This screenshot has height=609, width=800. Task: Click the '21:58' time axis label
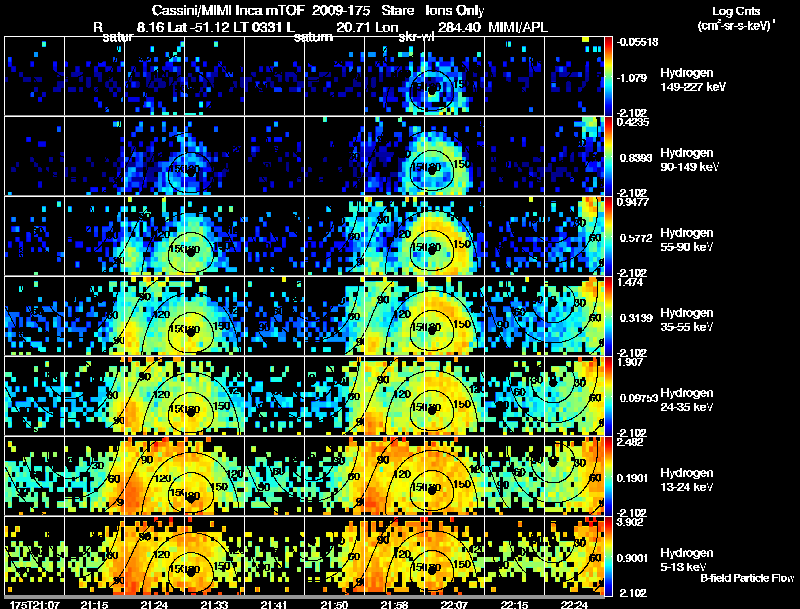point(394,604)
